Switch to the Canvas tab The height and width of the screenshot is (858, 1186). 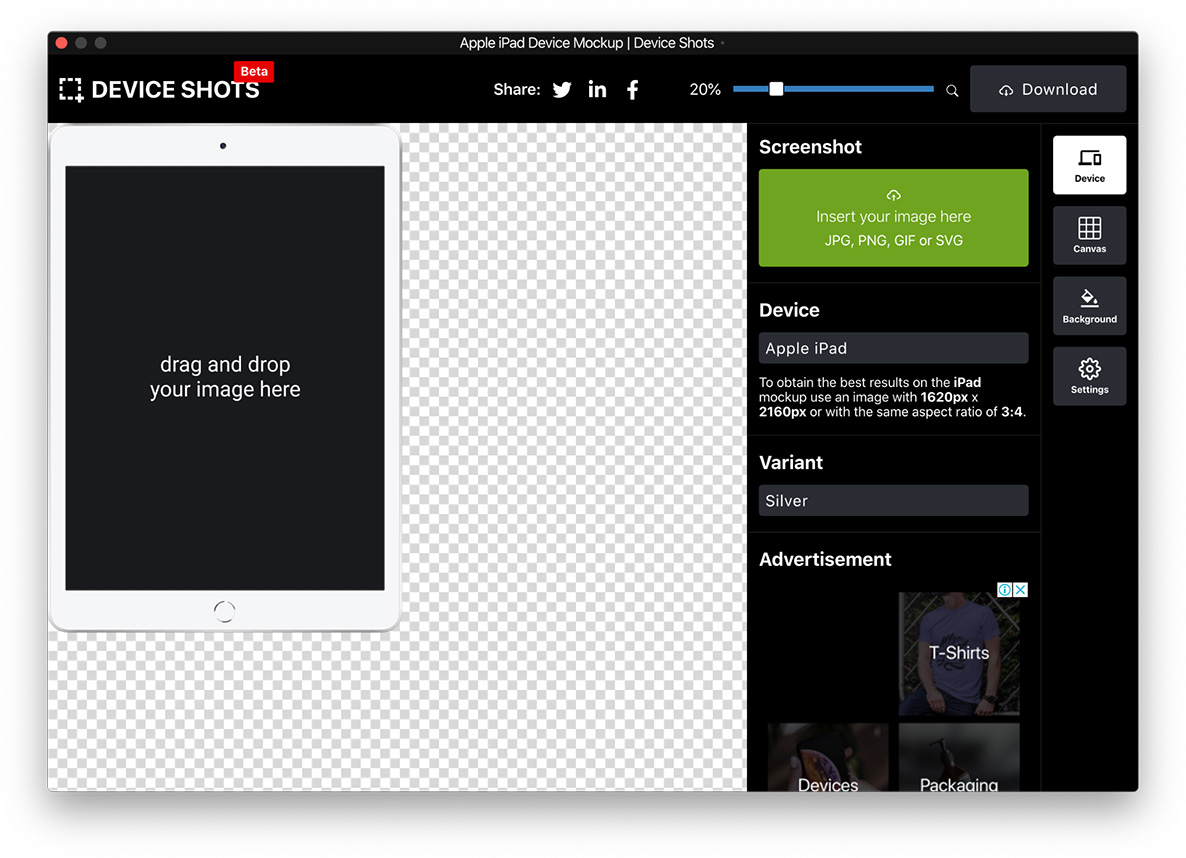(x=1089, y=235)
